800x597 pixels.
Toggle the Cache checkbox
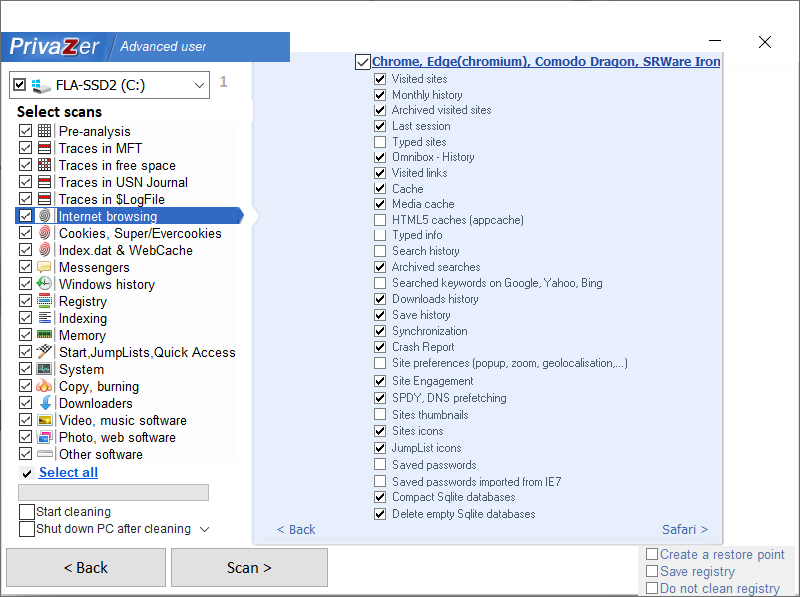380,189
